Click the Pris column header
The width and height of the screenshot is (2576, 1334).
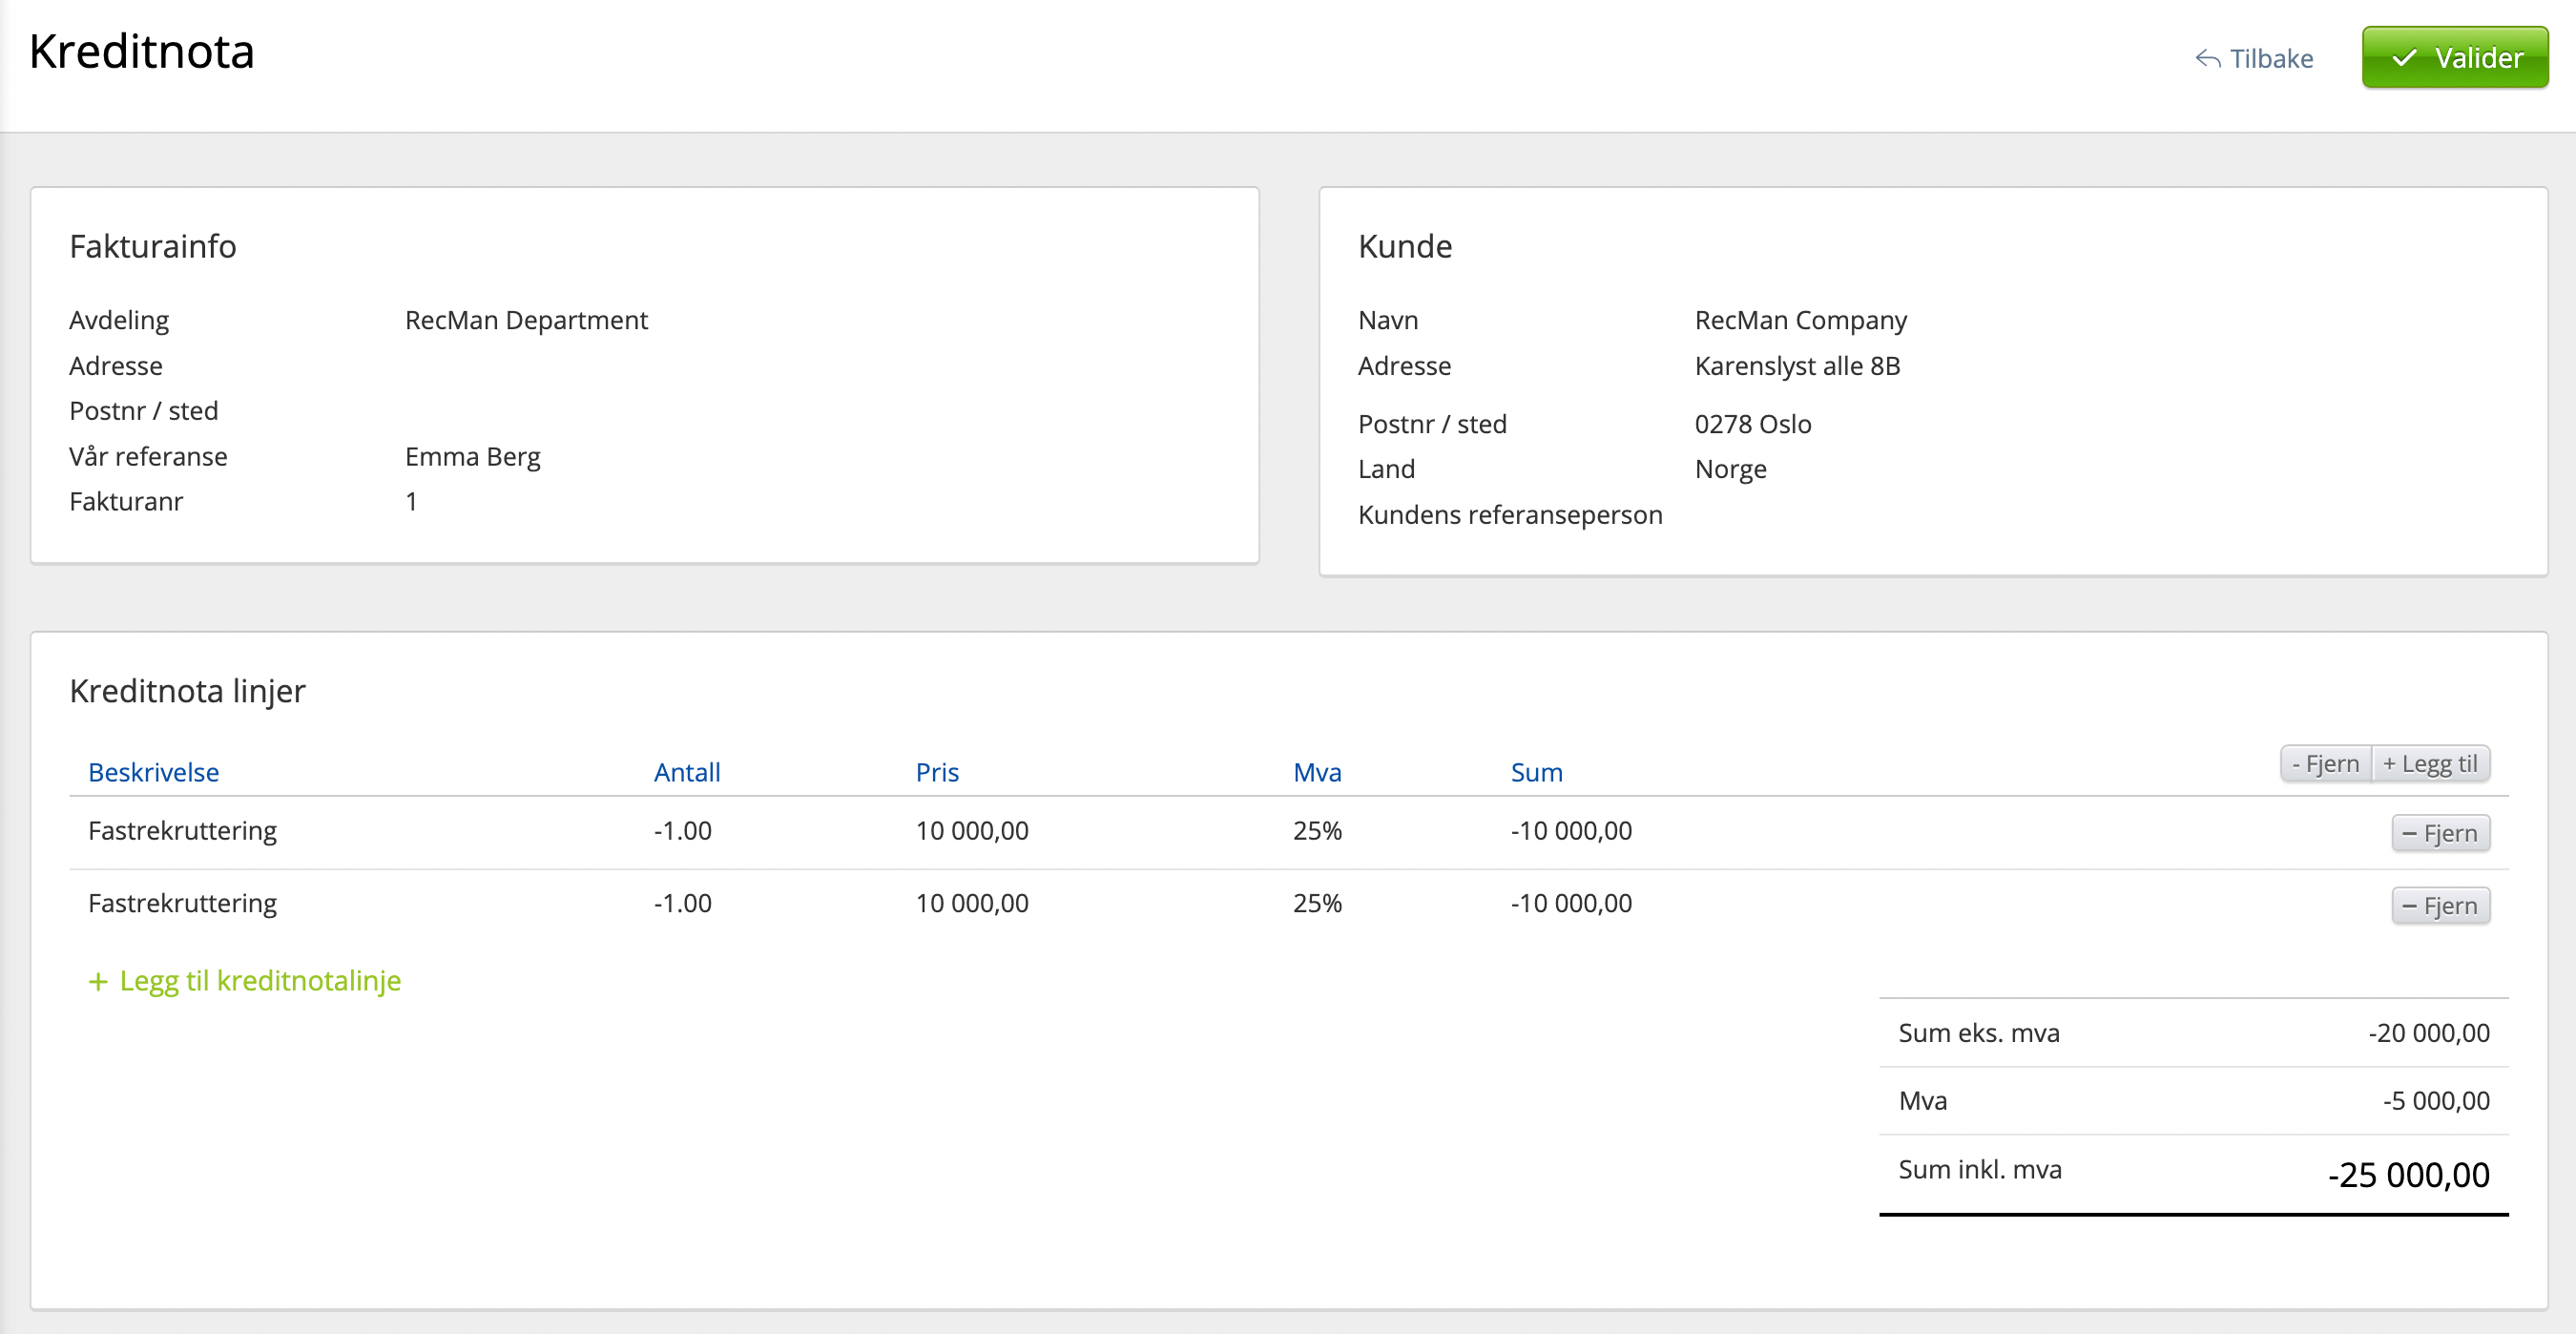tap(937, 772)
